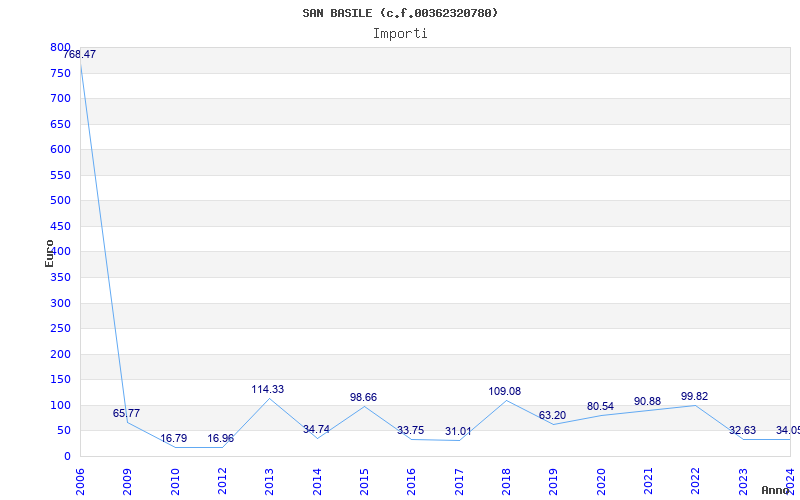This screenshot has height=500, width=800.
Task: Click the Euro y-axis title
Action: click(x=49, y=253)
